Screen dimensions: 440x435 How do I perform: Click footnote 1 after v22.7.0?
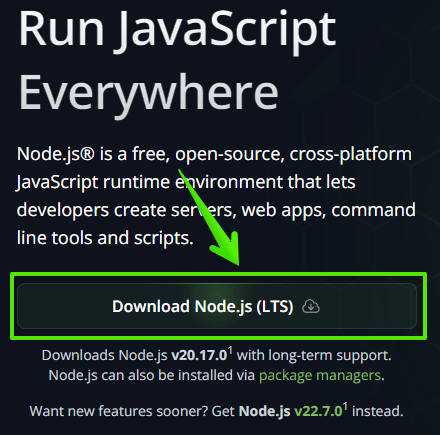pos(345,407)
